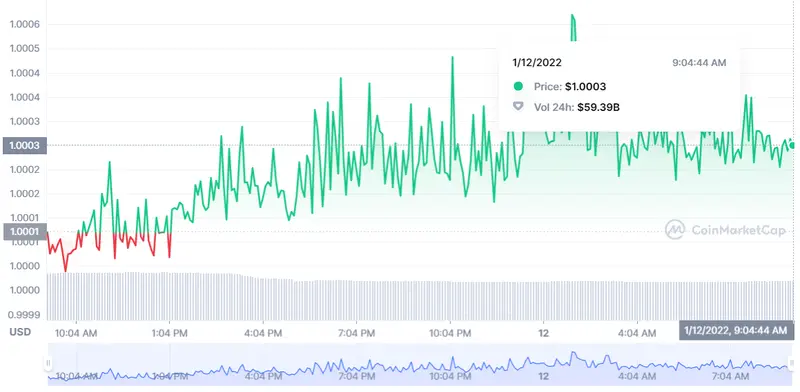Click the '10:04 PM' label on main time axis

[450, 333]
